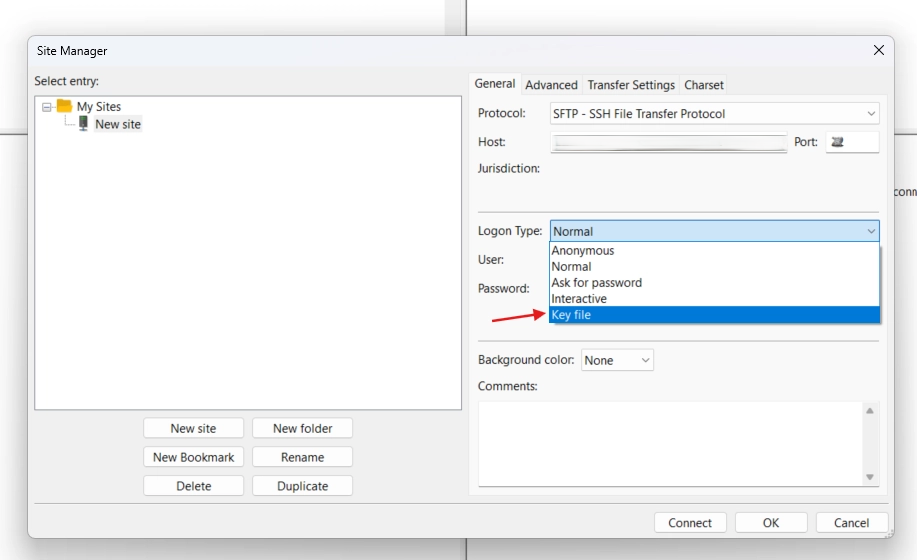Collapse the My Sites tree node
This screenshot has height=560, width=917.
[x=47, y=107]
